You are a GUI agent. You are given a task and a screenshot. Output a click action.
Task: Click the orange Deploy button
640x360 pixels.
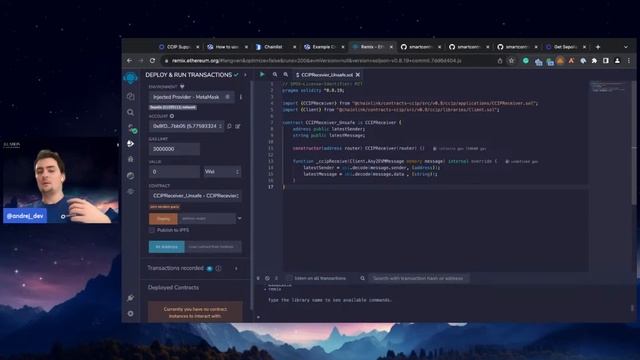coord(163,219)
